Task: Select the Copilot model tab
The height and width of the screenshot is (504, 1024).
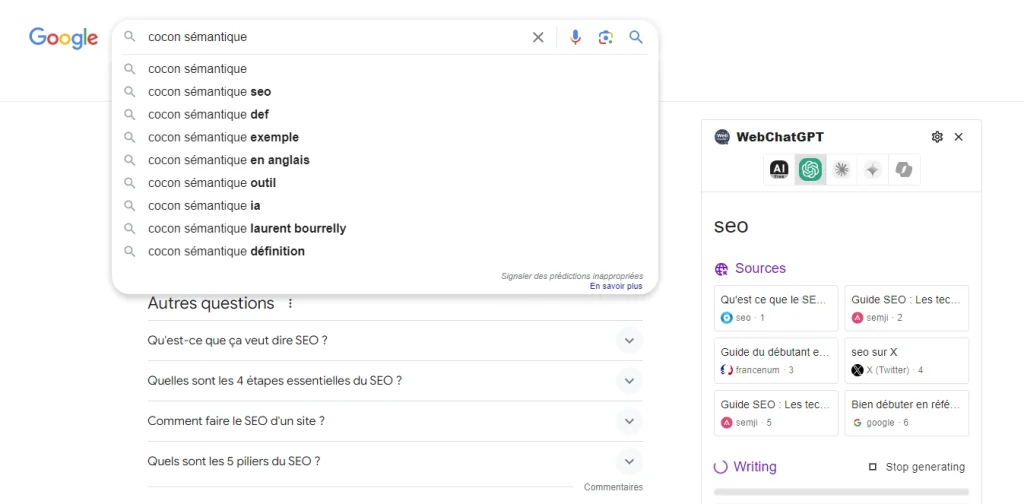Action: [904, 170]
